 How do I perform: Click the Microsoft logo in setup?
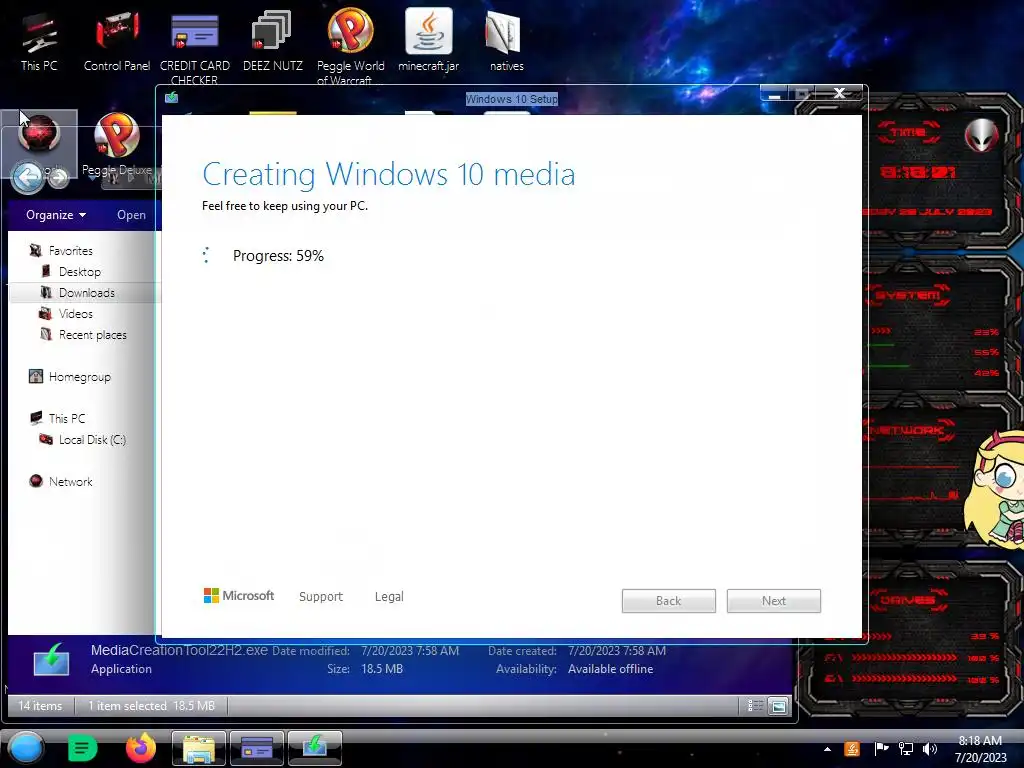pos(239,596)
